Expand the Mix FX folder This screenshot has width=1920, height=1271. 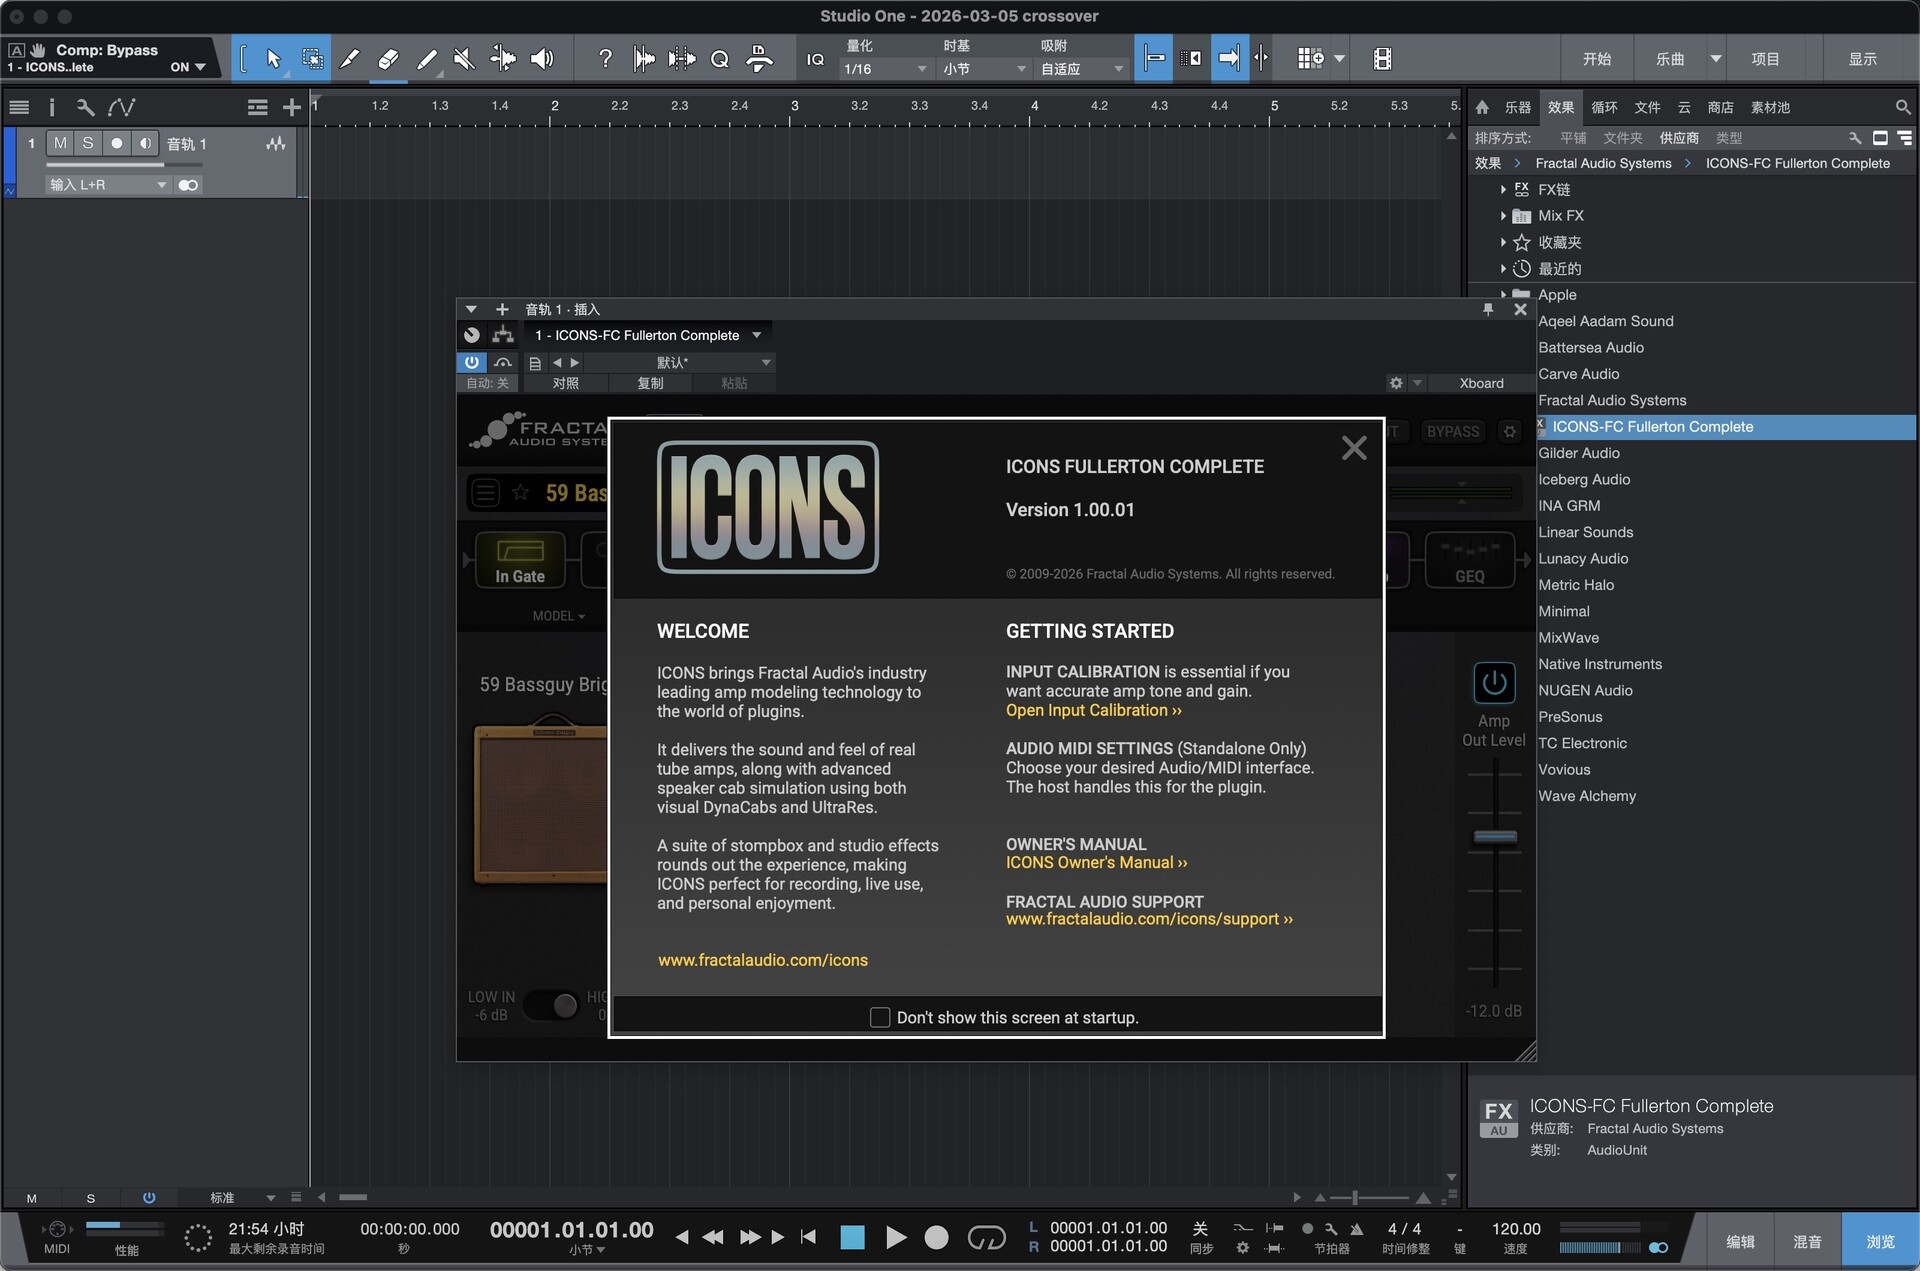tap(1503, 216)
